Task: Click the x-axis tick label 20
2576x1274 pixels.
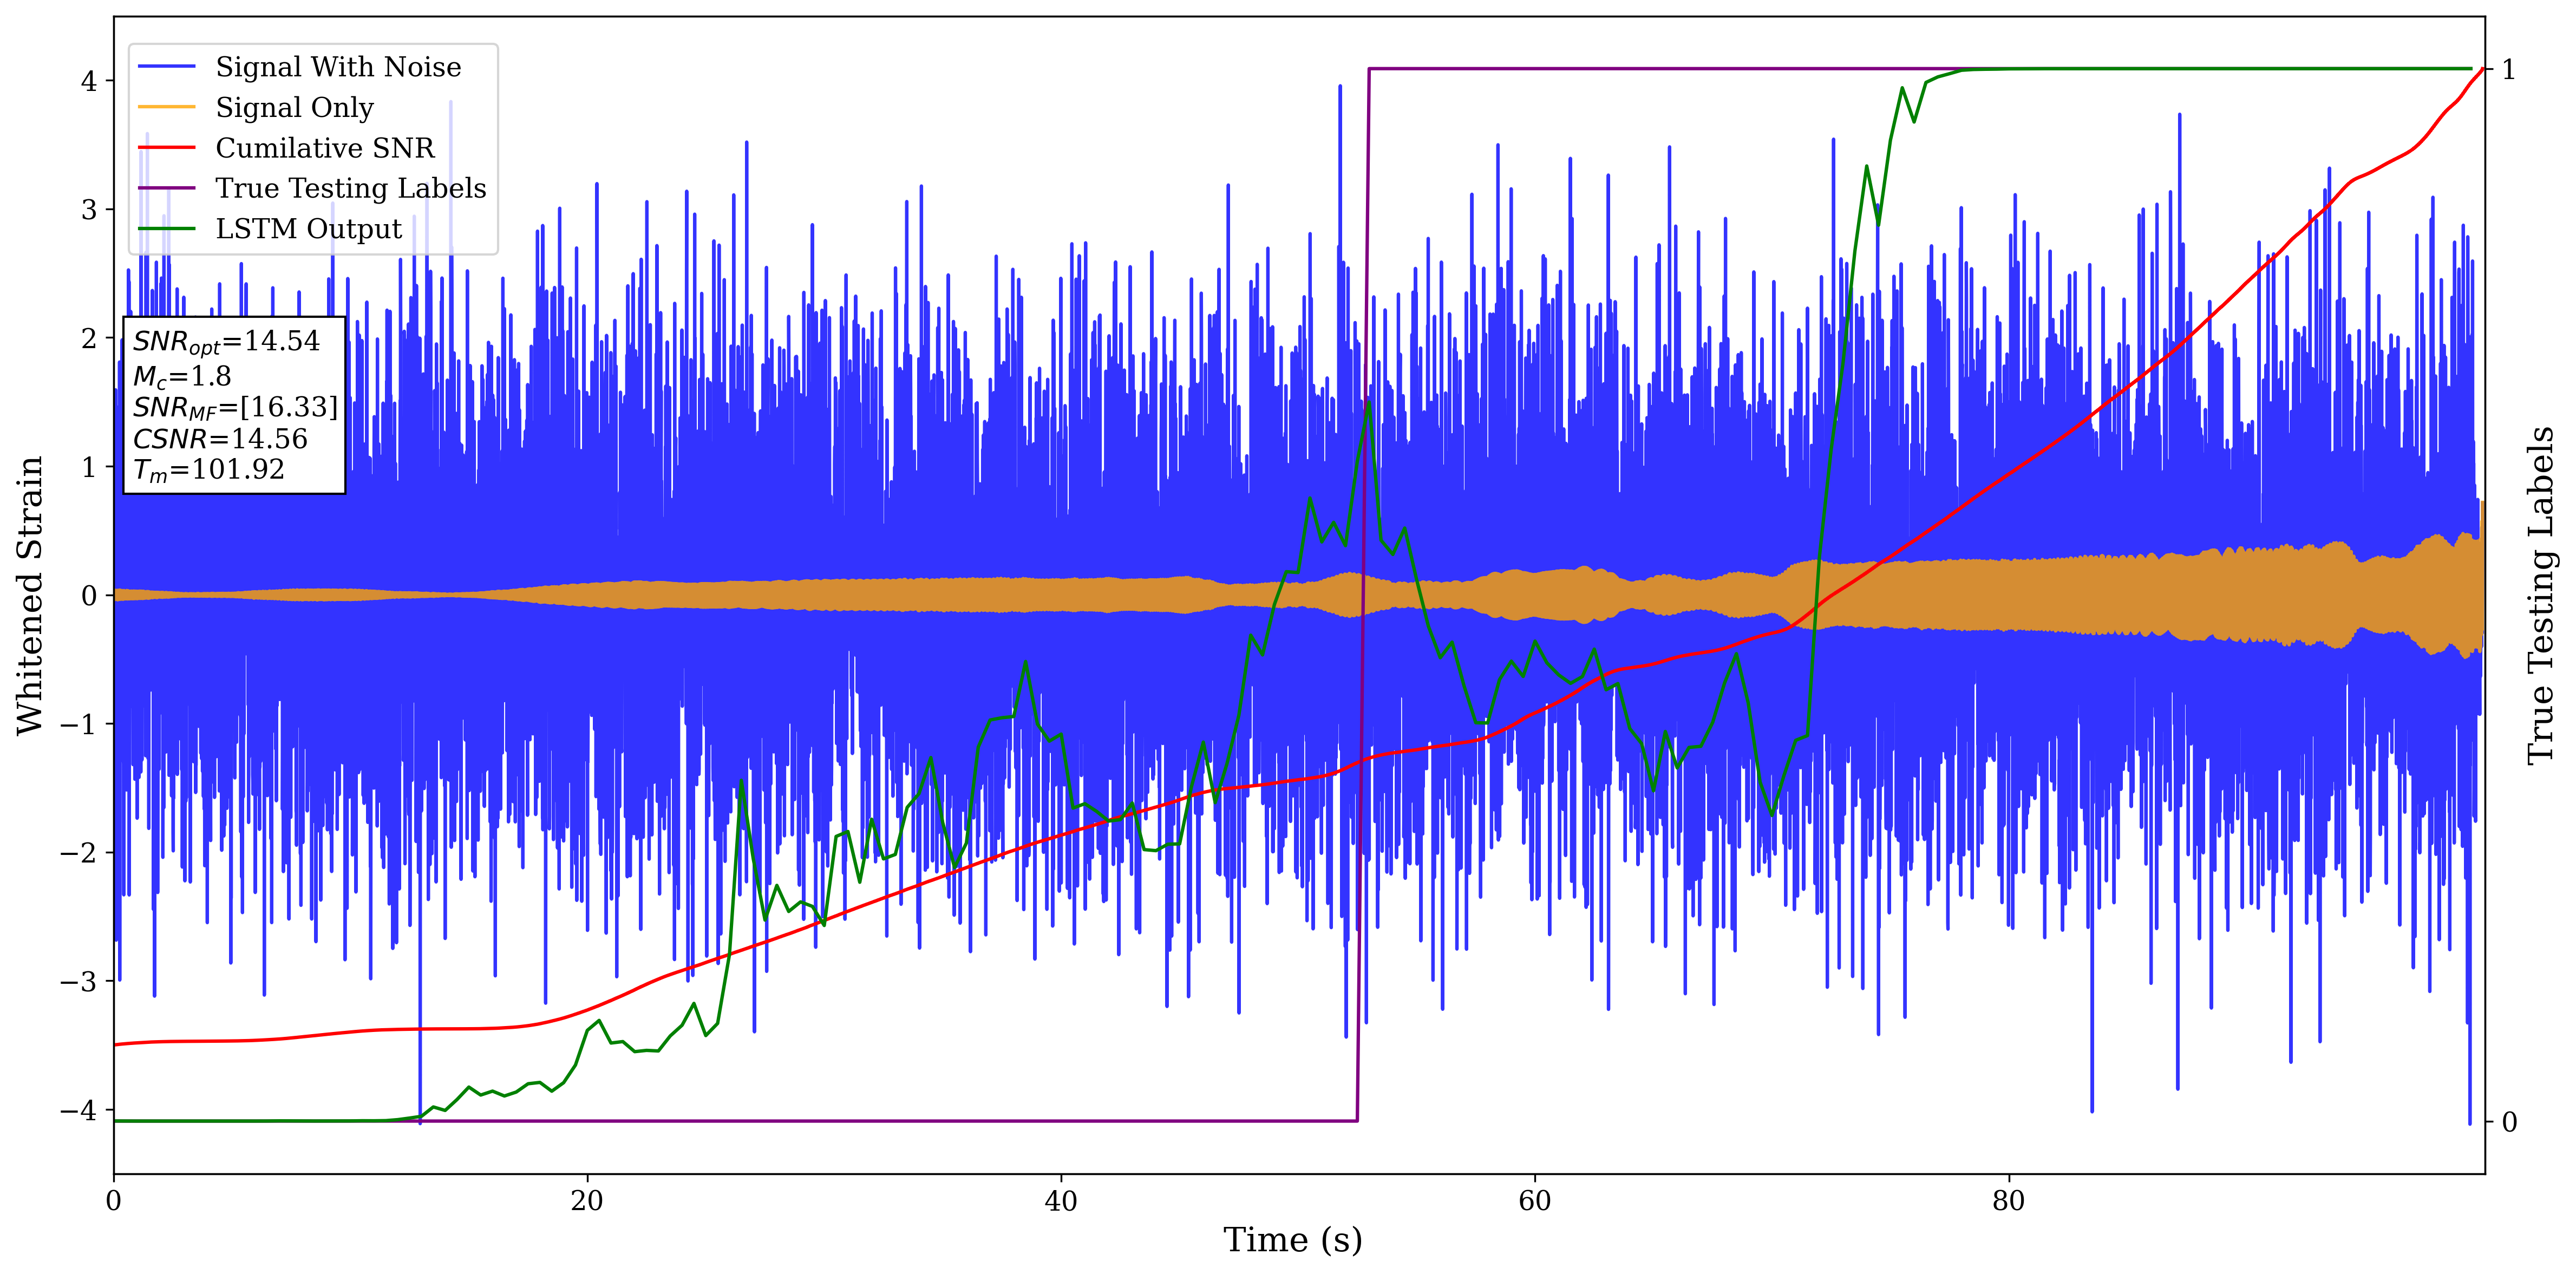Action: pyautogui.click(x=587, y=1201)
